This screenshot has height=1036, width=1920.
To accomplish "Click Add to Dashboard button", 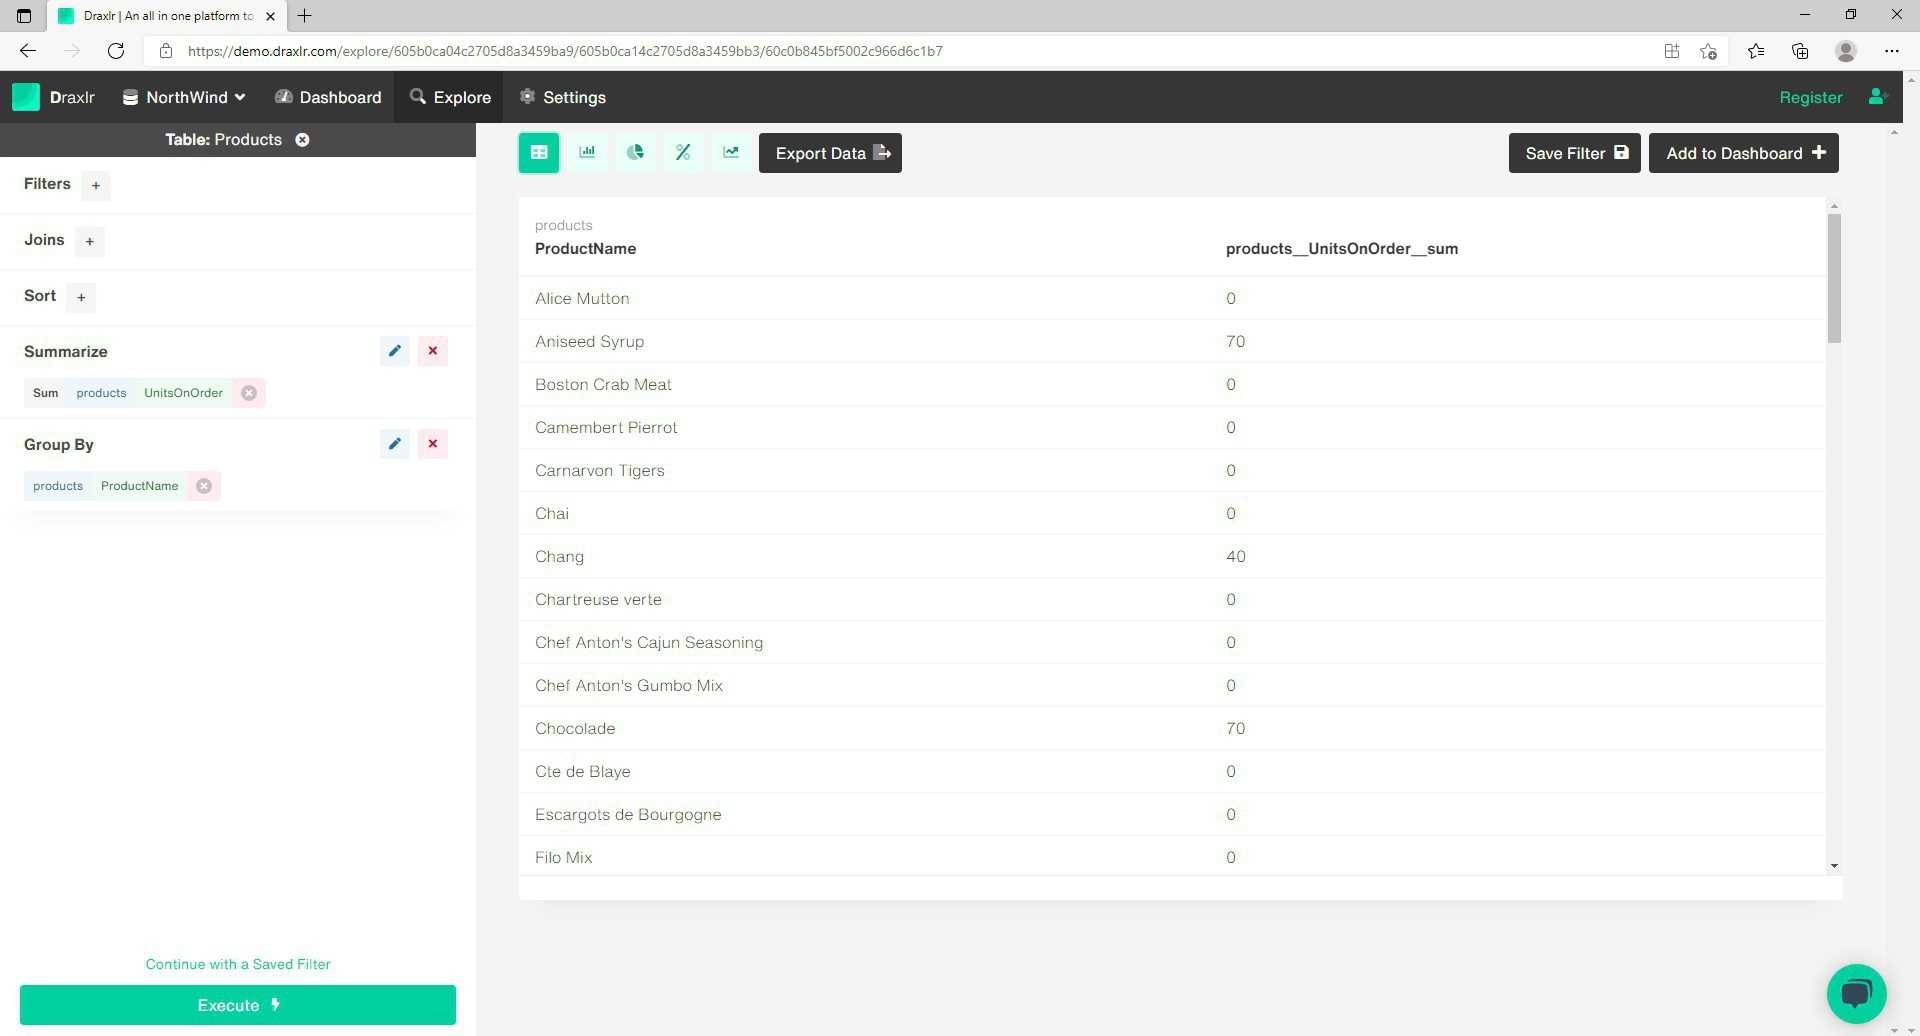I will 1743,153.
